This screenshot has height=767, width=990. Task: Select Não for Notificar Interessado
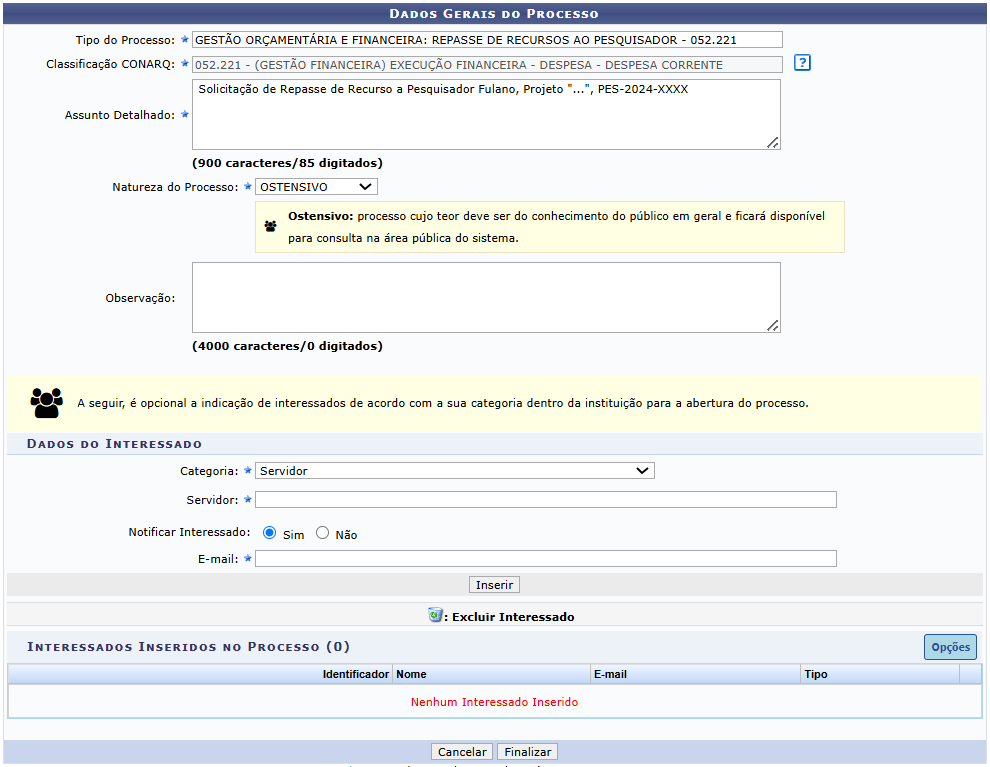pos(323,534)
